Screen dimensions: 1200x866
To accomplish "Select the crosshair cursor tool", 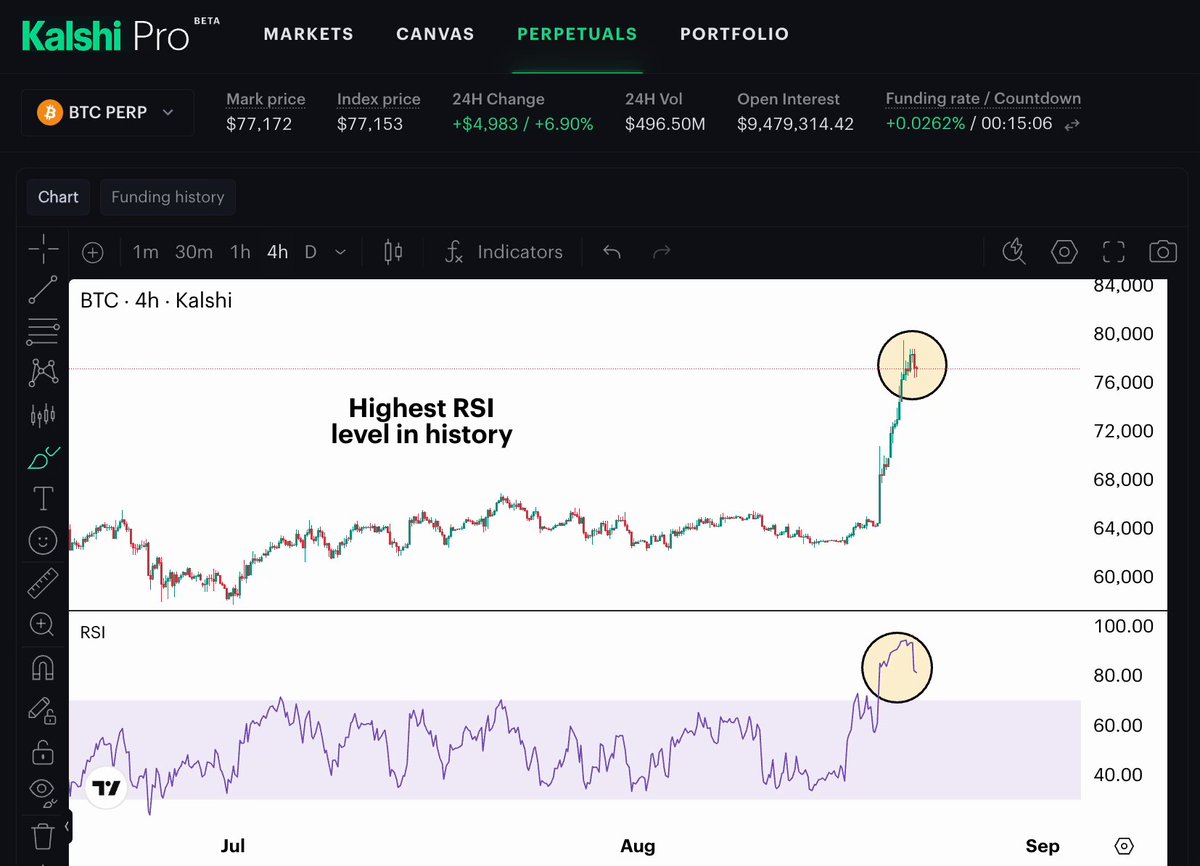I will point(42,250).
